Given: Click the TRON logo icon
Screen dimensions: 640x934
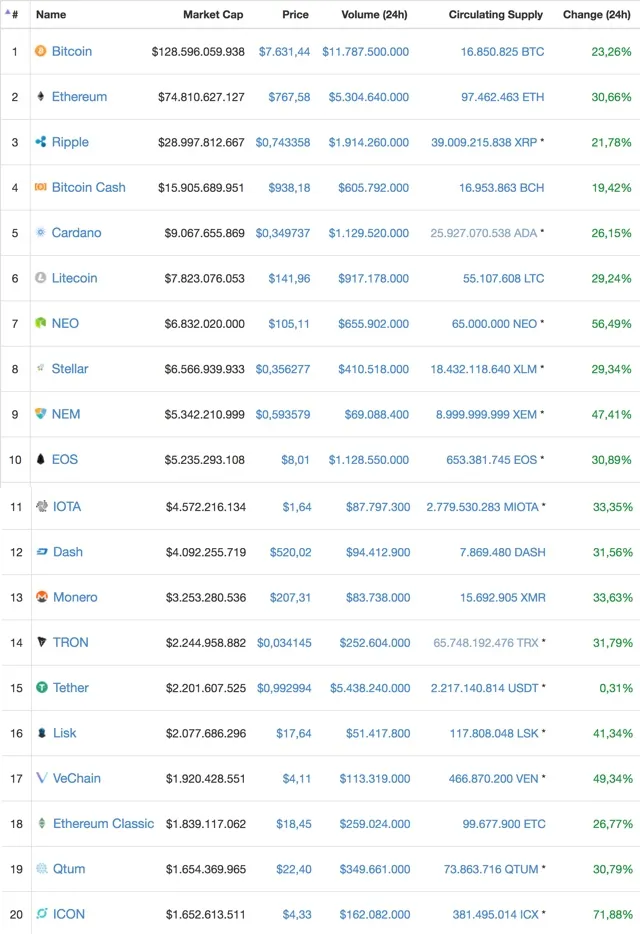Looking at the screenshot, I should pos(42,642).
